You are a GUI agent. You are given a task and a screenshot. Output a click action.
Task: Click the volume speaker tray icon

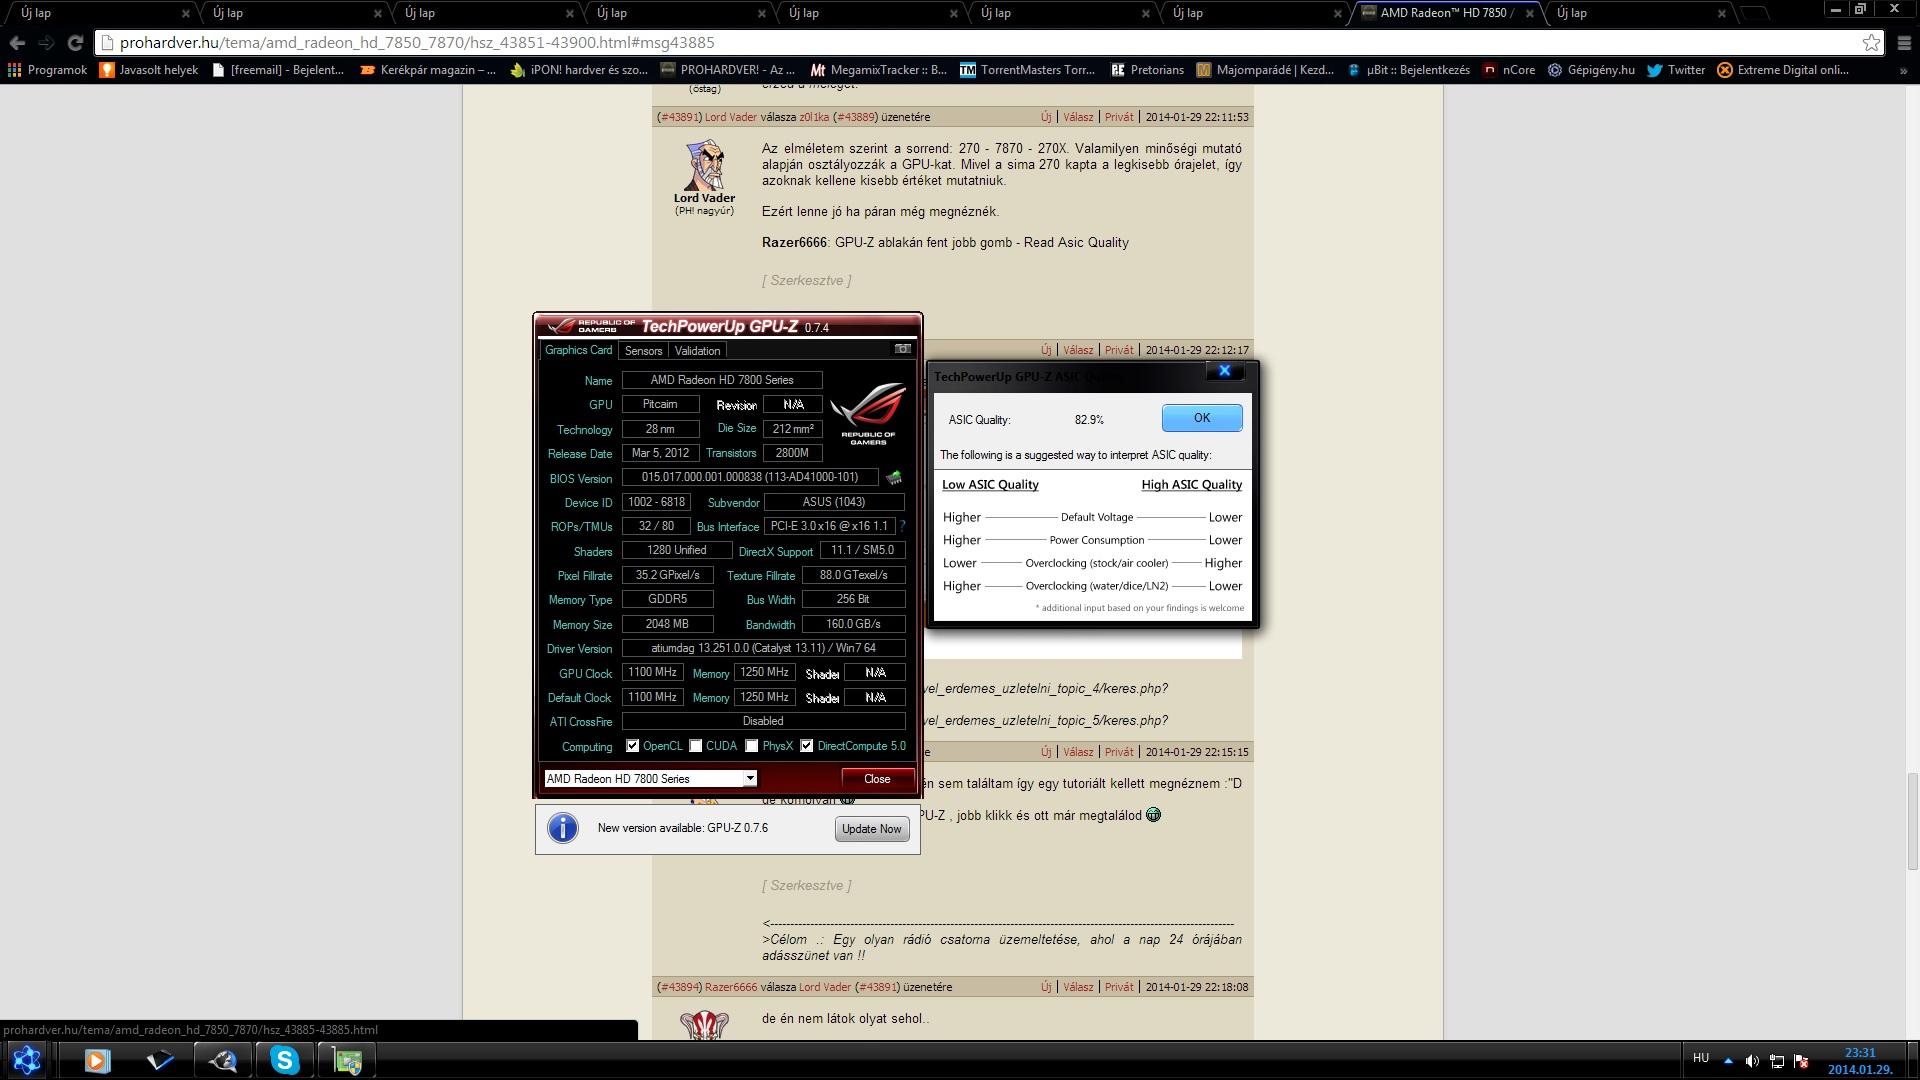point(1752,1061)
